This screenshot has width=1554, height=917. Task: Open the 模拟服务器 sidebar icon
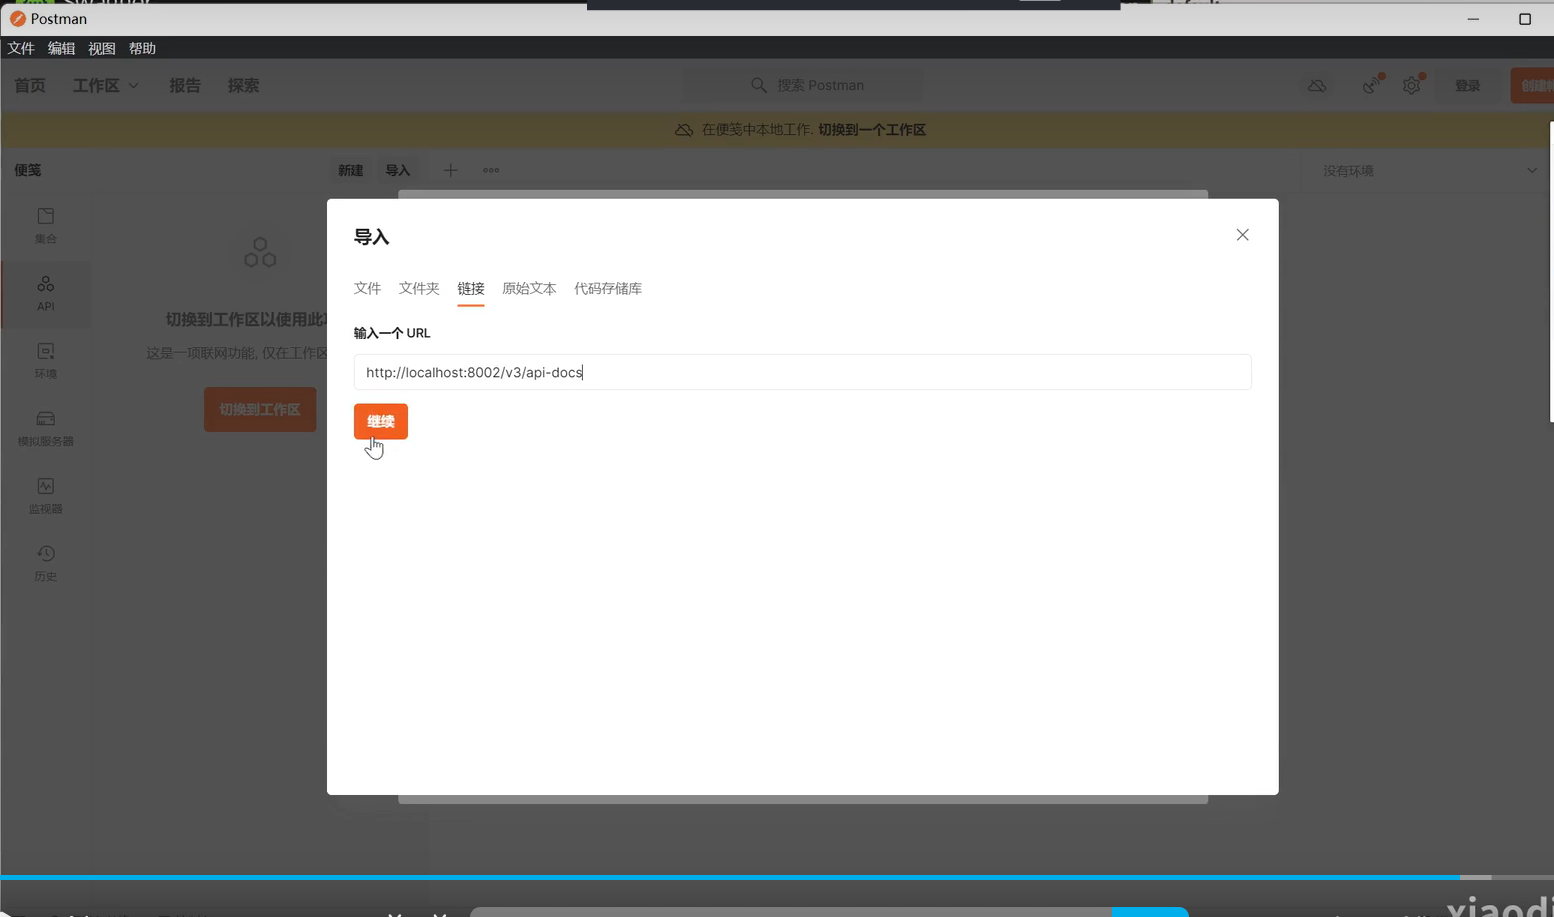pos(46,428)
